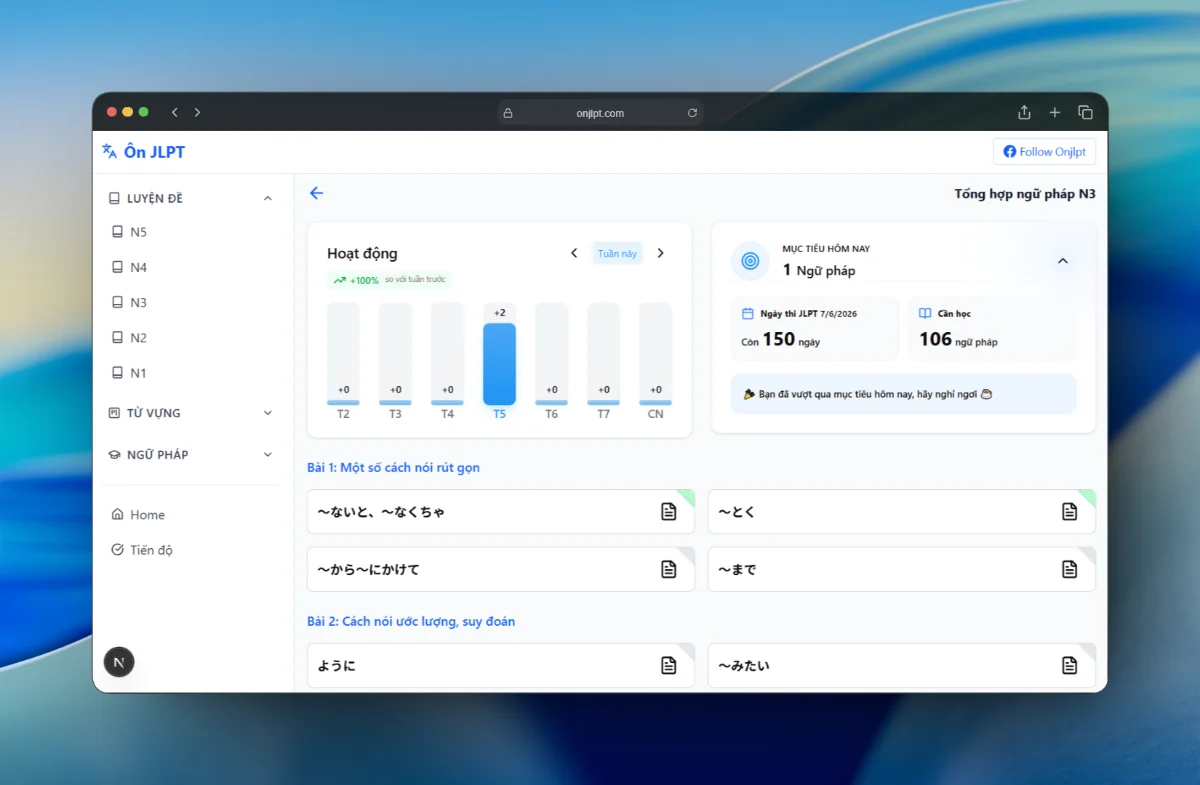The width and height of the screenshot is (1200, 785).
Task: Click the round N badge at bottom-left
Action: pos(119,662)
